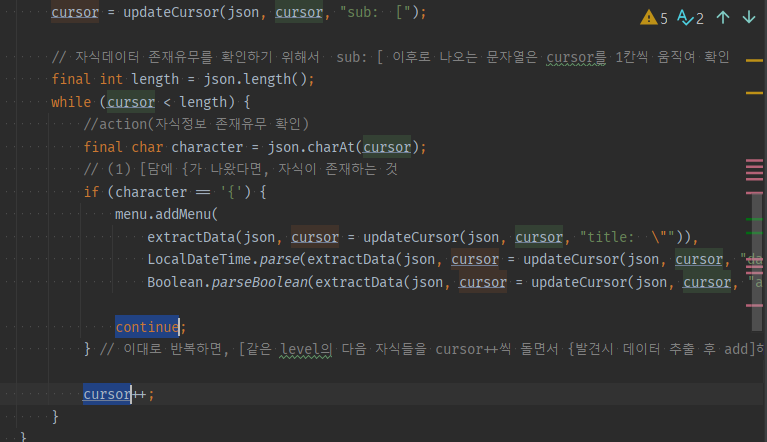Select the highlighted 'continue' keyword

[x=147, y=327]
